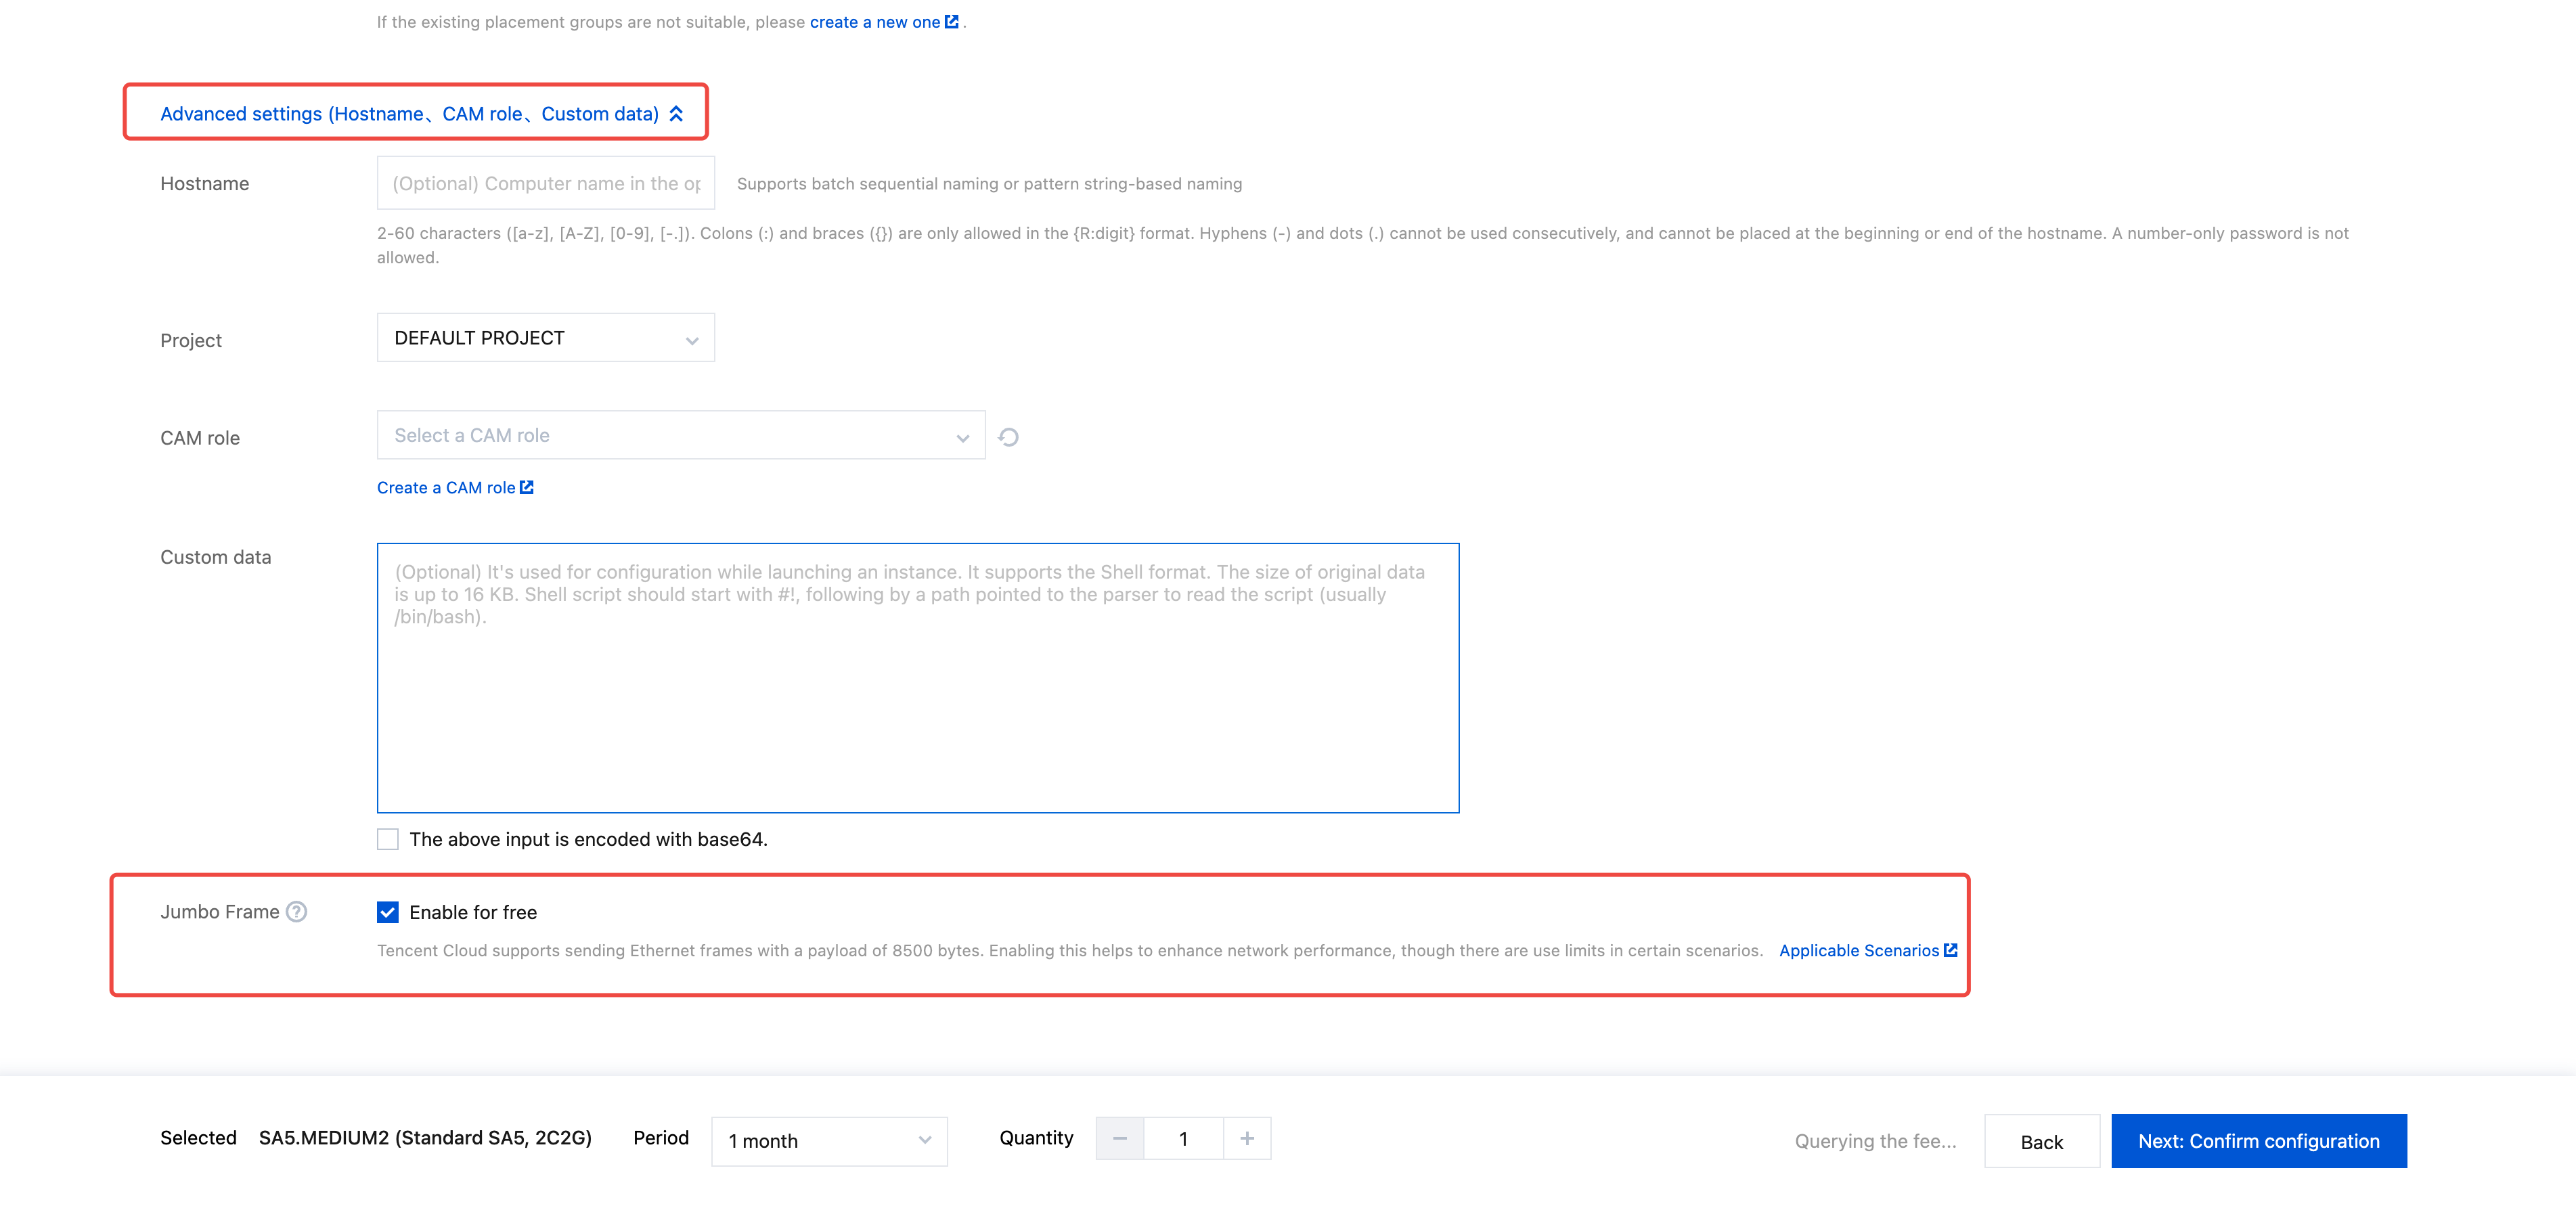
Task: Click external link icon next to 'create a new one'
Action: (x=951, y=21)
